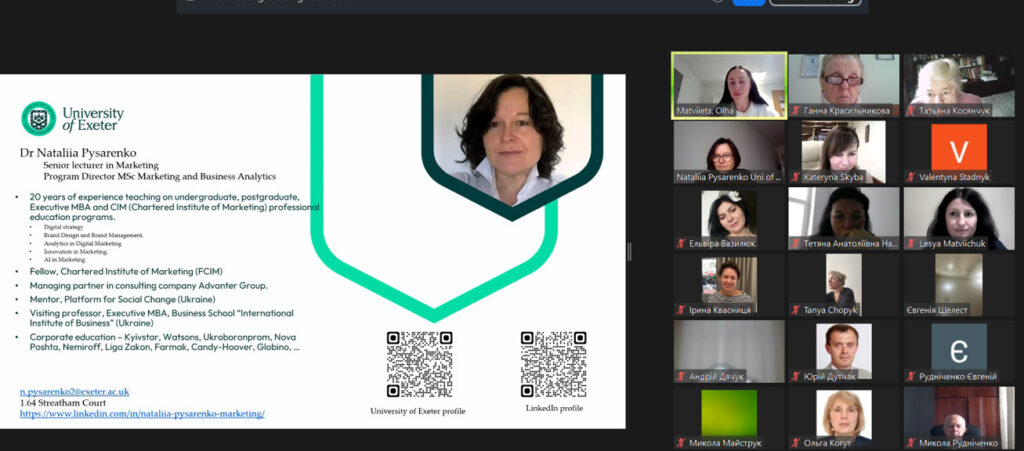Image resolution: width=1024 pixels, height=451 pixels.
Task: Select the Nataliia Pysarenko video tile
Action: (728, 151)
